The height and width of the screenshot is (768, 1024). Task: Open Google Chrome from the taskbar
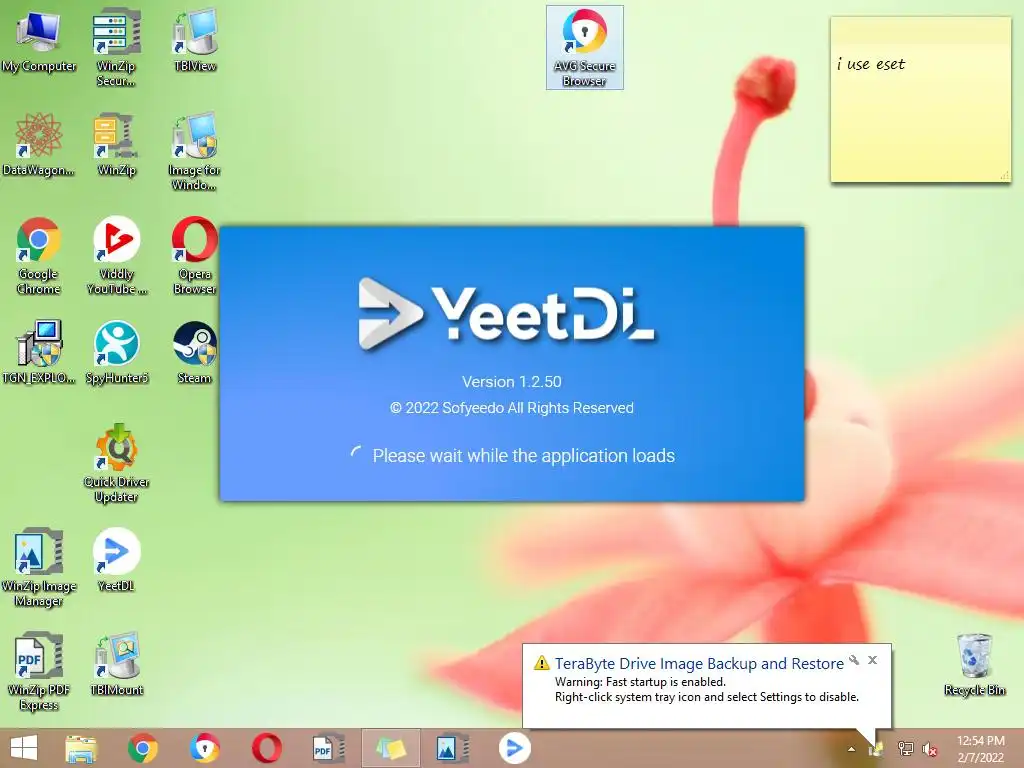[143, 748]
